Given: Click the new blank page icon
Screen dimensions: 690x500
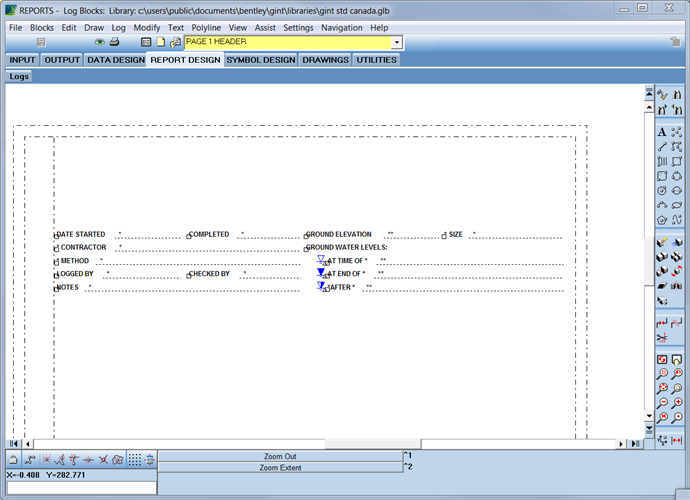Looking at the screenshot, I should (161, 42).
